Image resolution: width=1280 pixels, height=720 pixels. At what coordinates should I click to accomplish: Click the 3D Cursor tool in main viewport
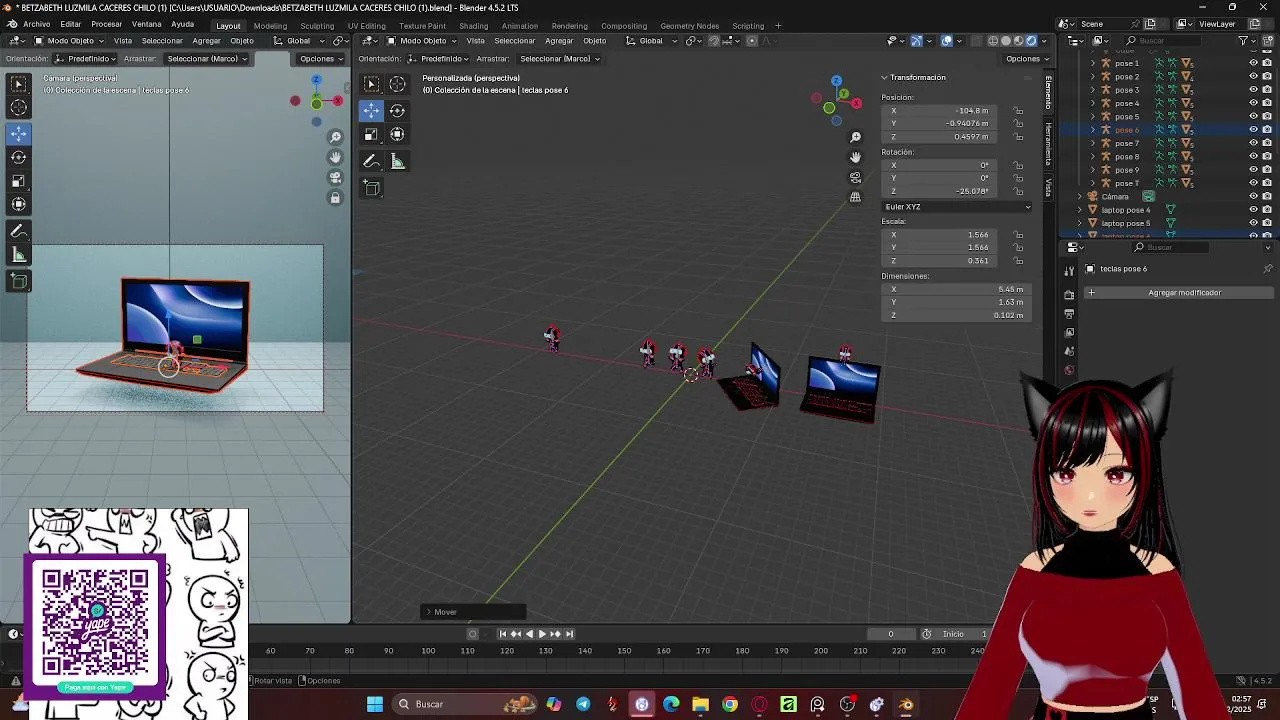point(397,84)
